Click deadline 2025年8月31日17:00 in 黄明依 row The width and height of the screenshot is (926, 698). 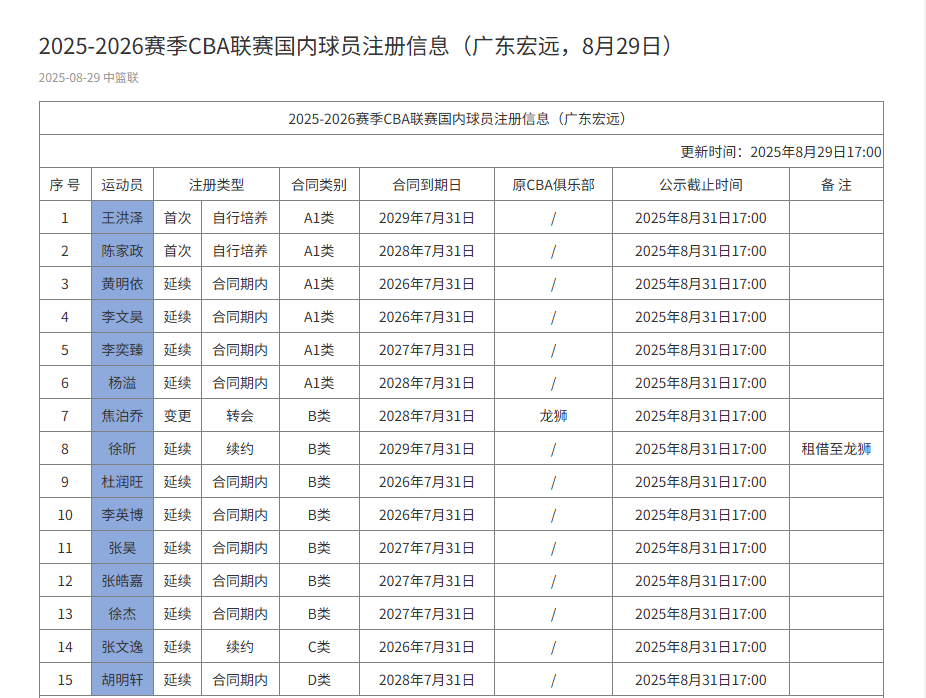pos(701,284)
